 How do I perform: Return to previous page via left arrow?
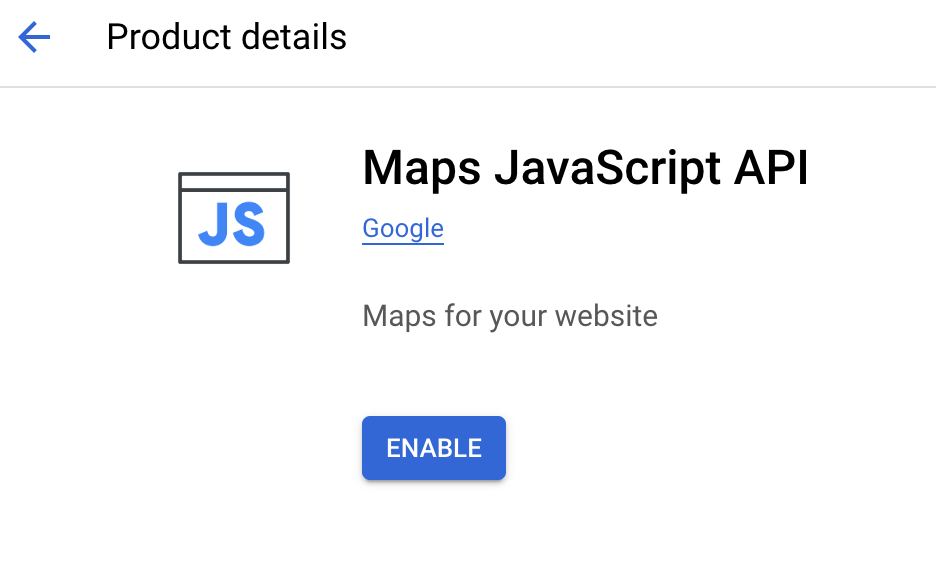(x=34, y=38)
